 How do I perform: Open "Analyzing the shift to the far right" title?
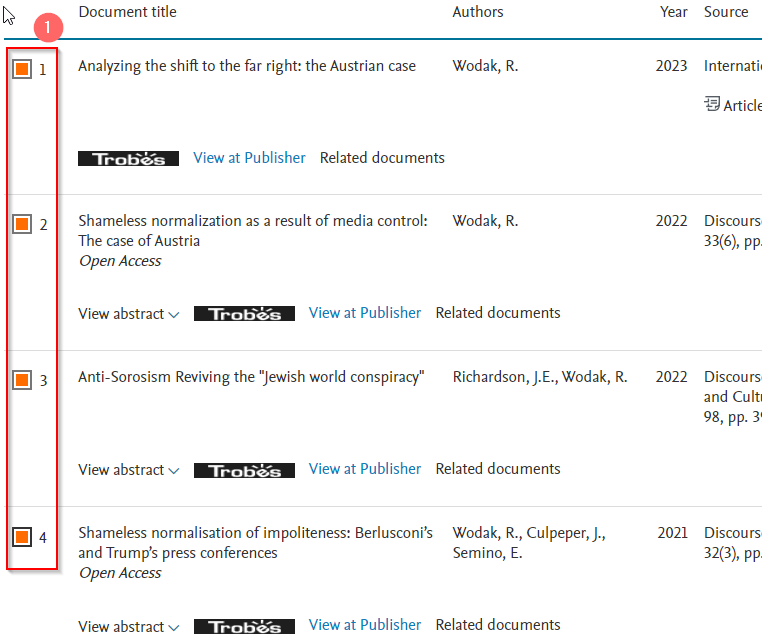[246, 66]
